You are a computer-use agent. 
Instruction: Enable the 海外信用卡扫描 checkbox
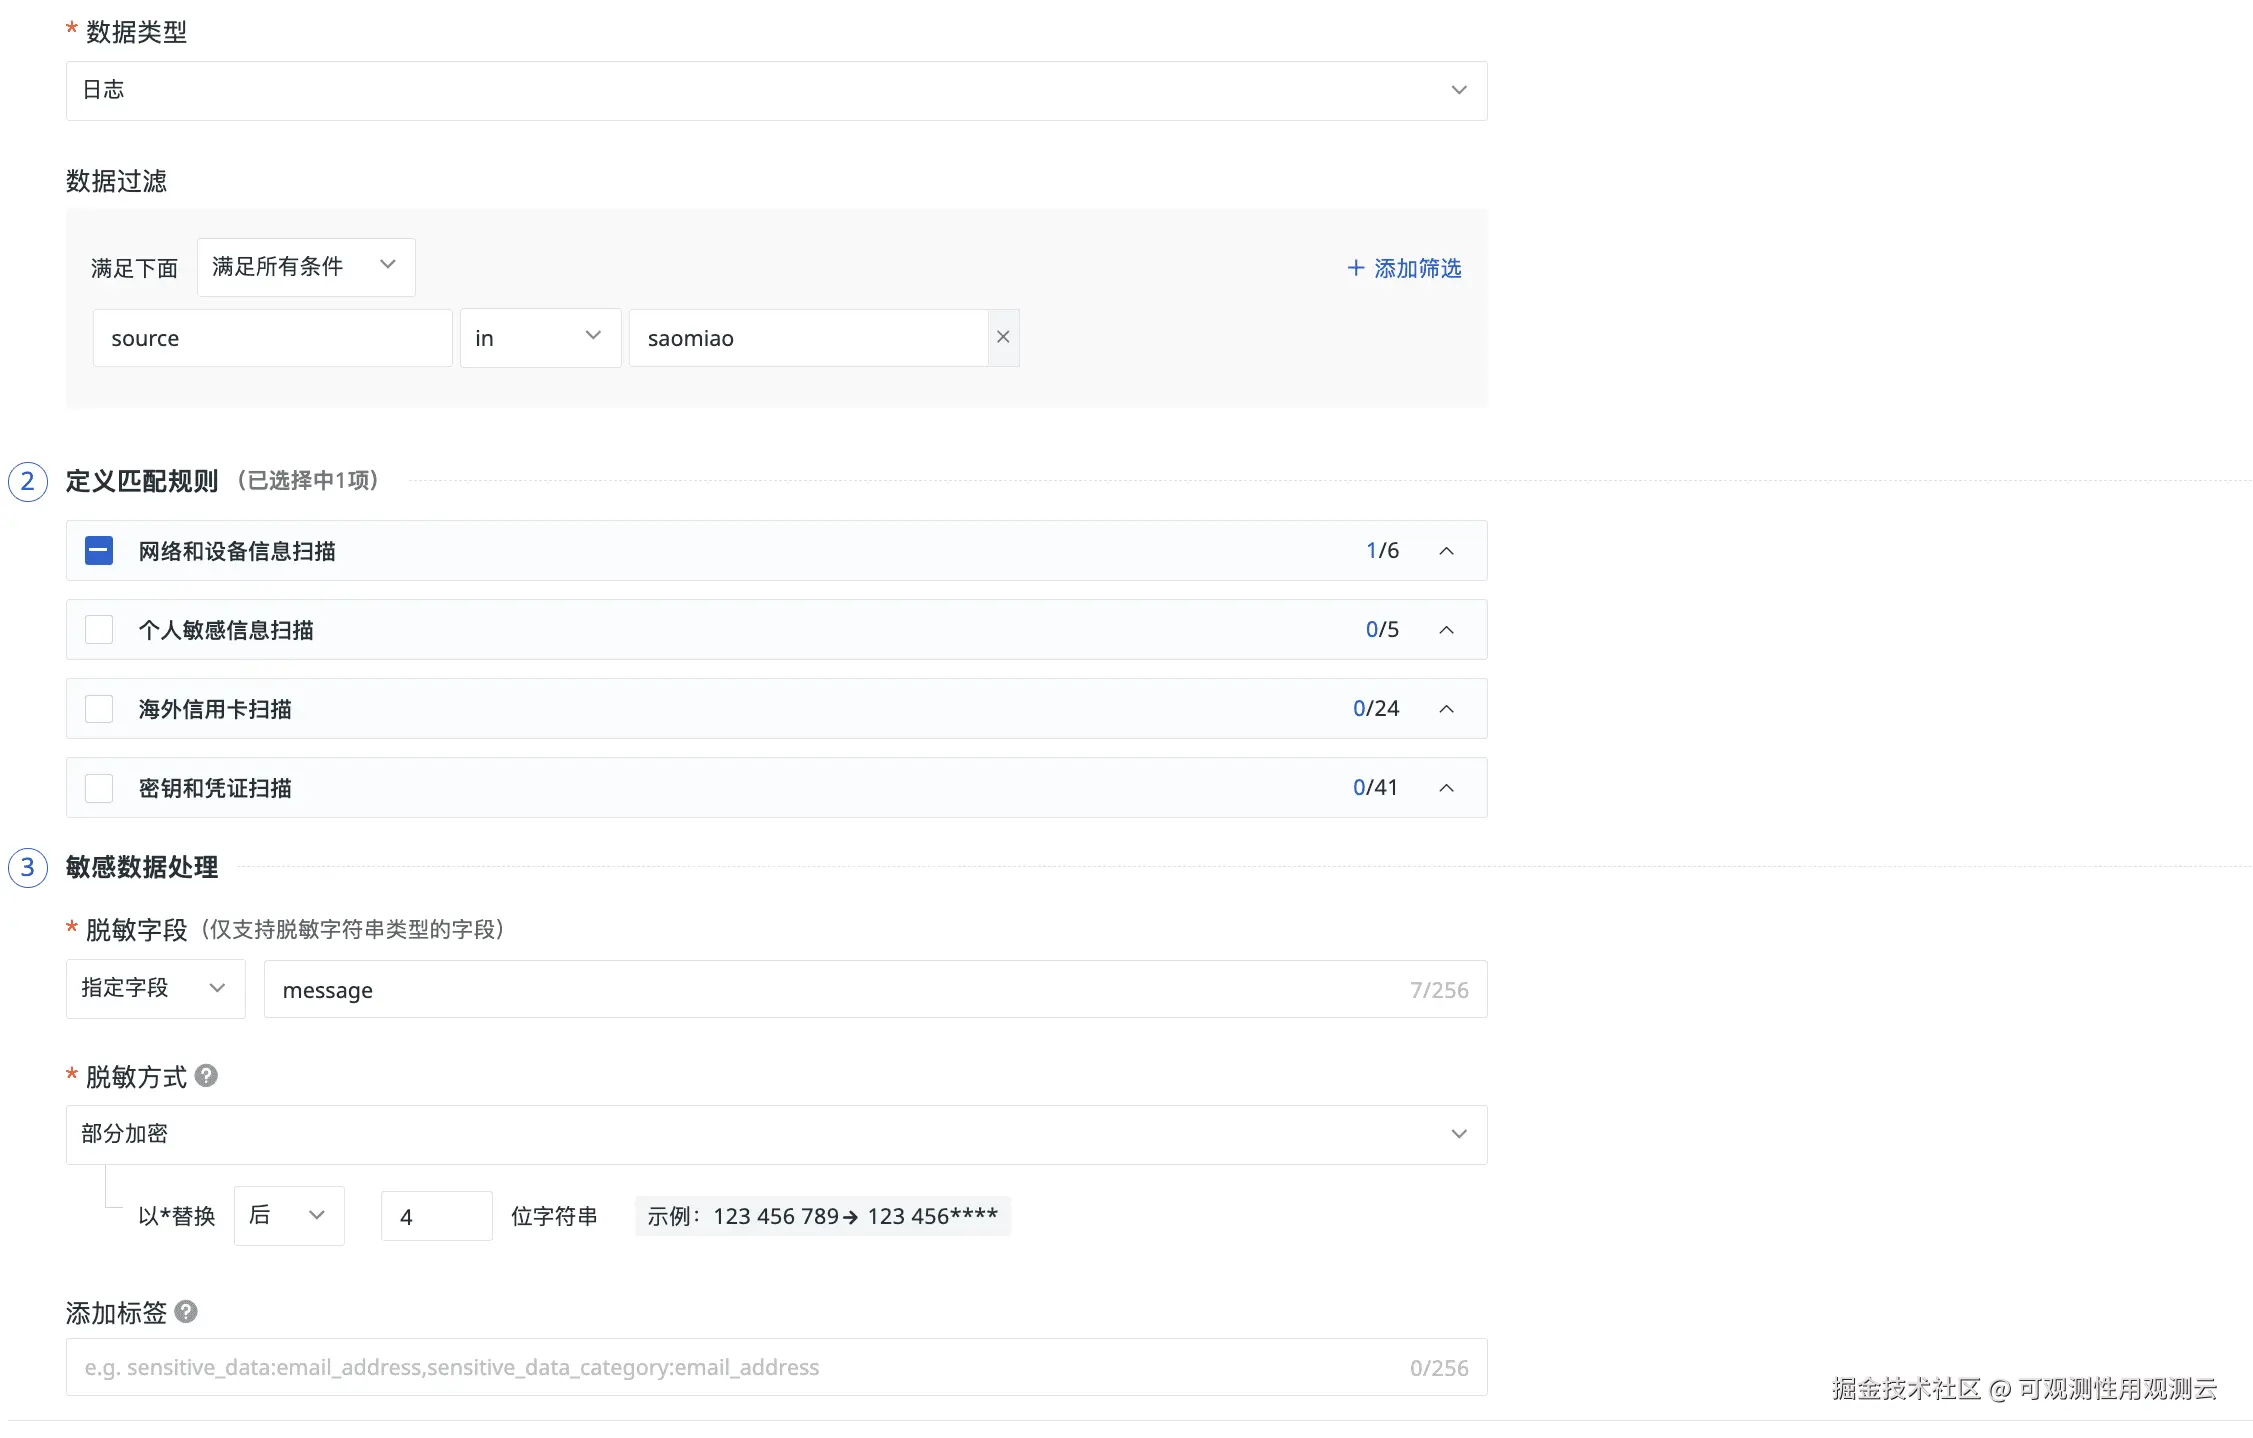tap(99, 709)
